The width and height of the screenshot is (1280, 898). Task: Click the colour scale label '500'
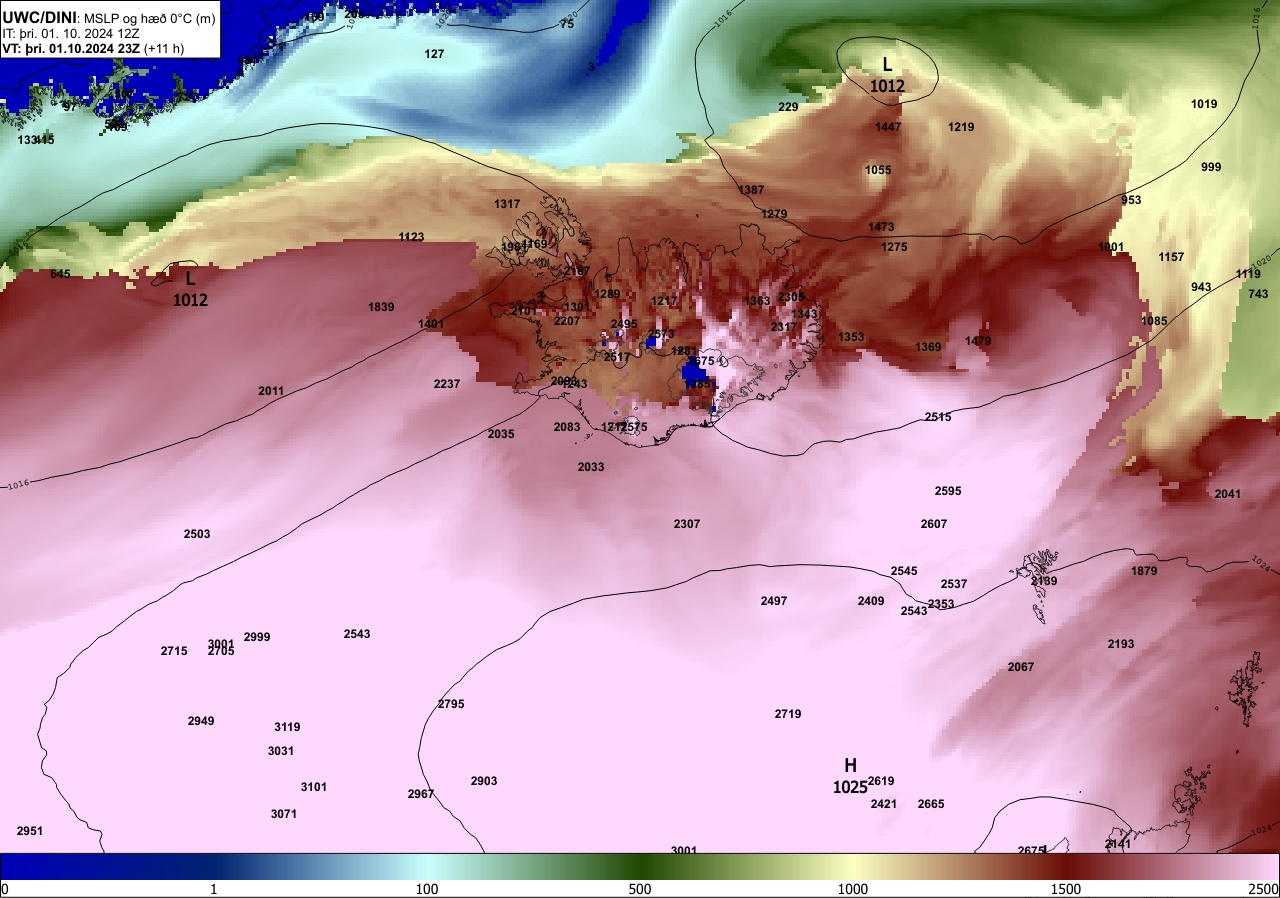tap(640, 889)
